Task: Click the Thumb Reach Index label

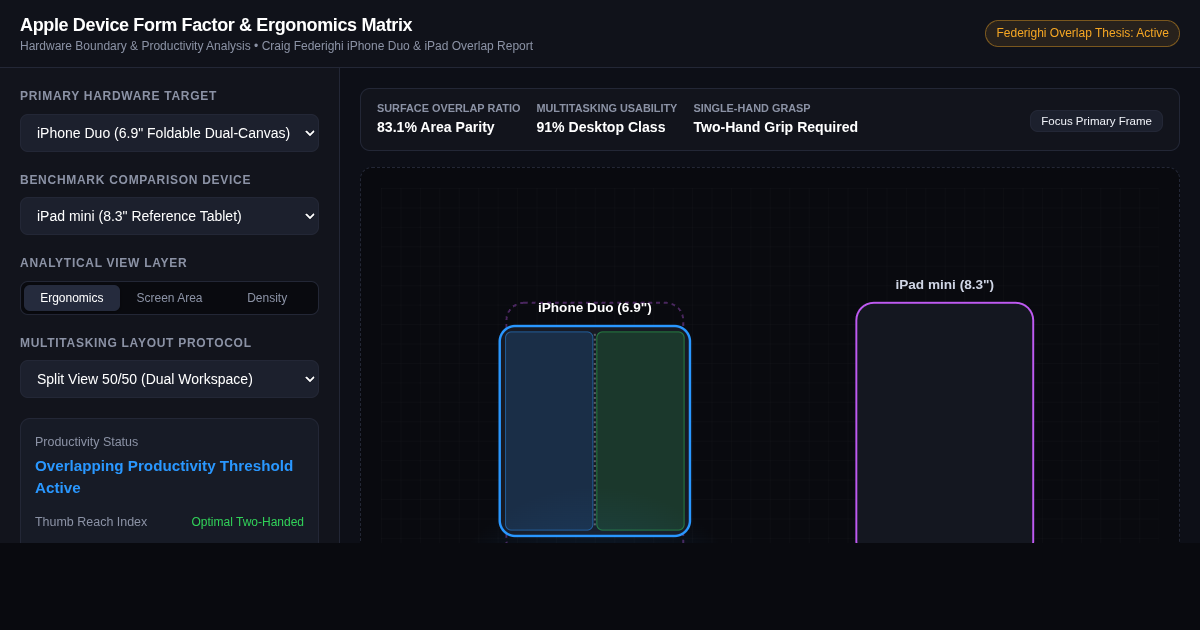Action: [x=91, y=522]
